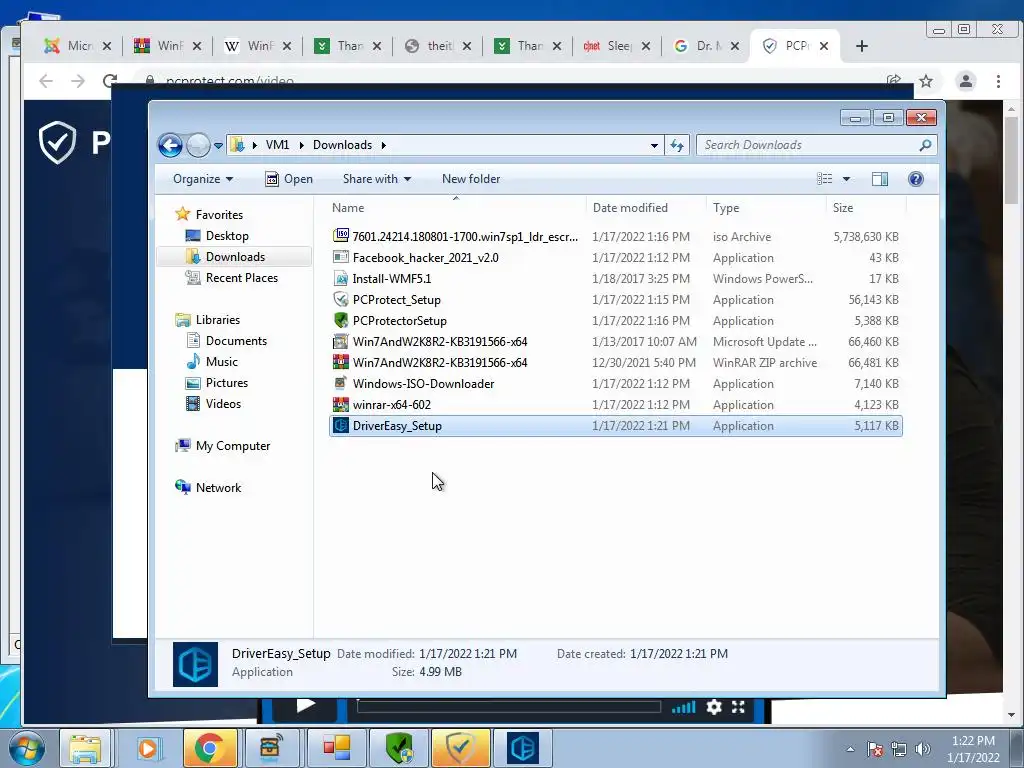Viewport: 1024px width, 768px height.
Task: Select the 7601.24214 iso Archive file
Action: [616, 236]
